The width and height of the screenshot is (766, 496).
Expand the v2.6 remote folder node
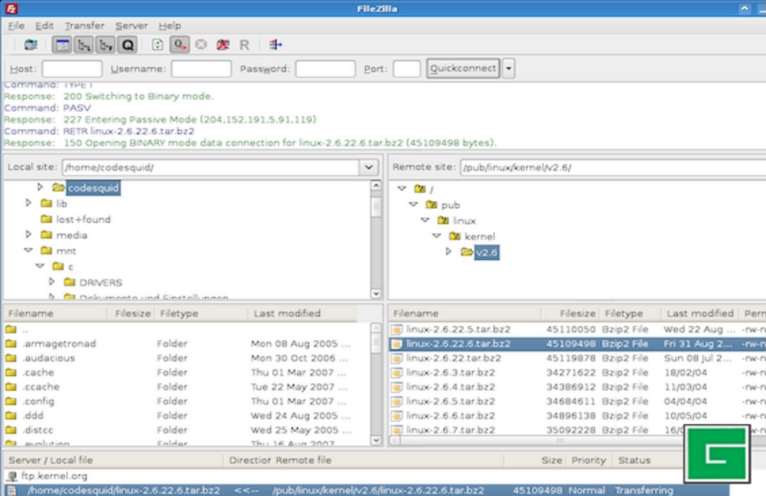(449, 252)
